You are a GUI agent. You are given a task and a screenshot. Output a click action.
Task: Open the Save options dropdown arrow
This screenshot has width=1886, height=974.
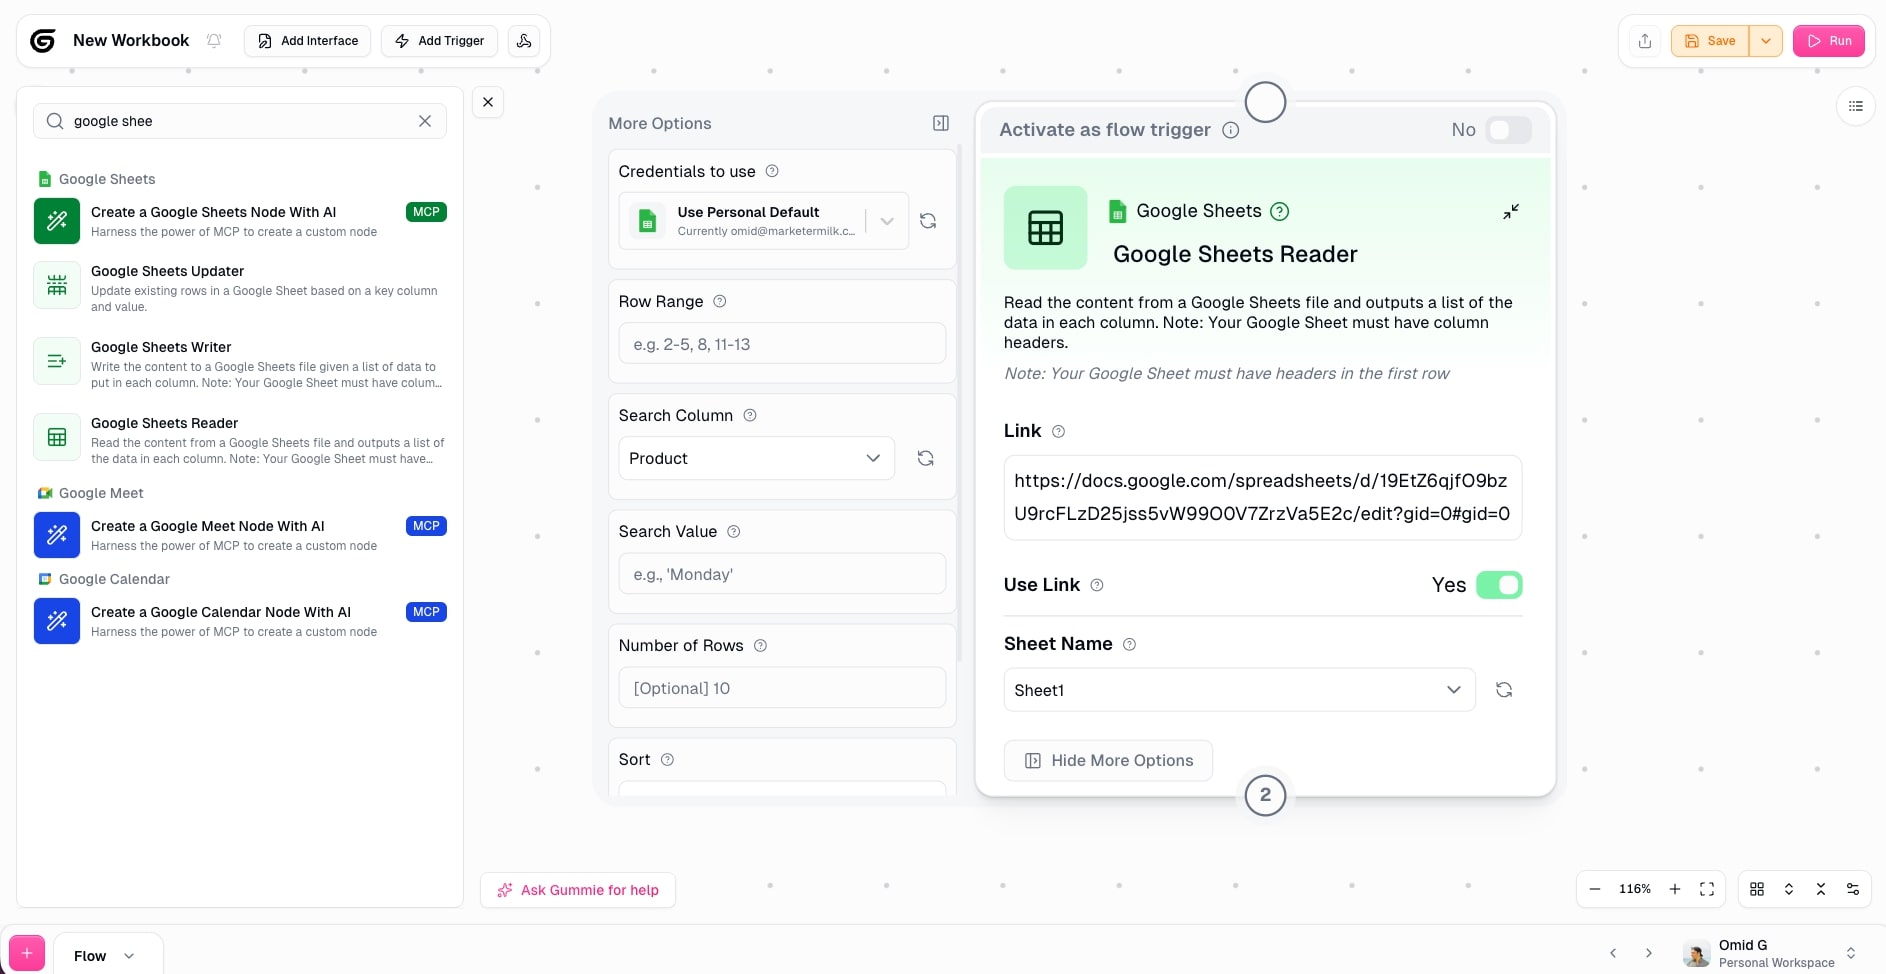1766,41
